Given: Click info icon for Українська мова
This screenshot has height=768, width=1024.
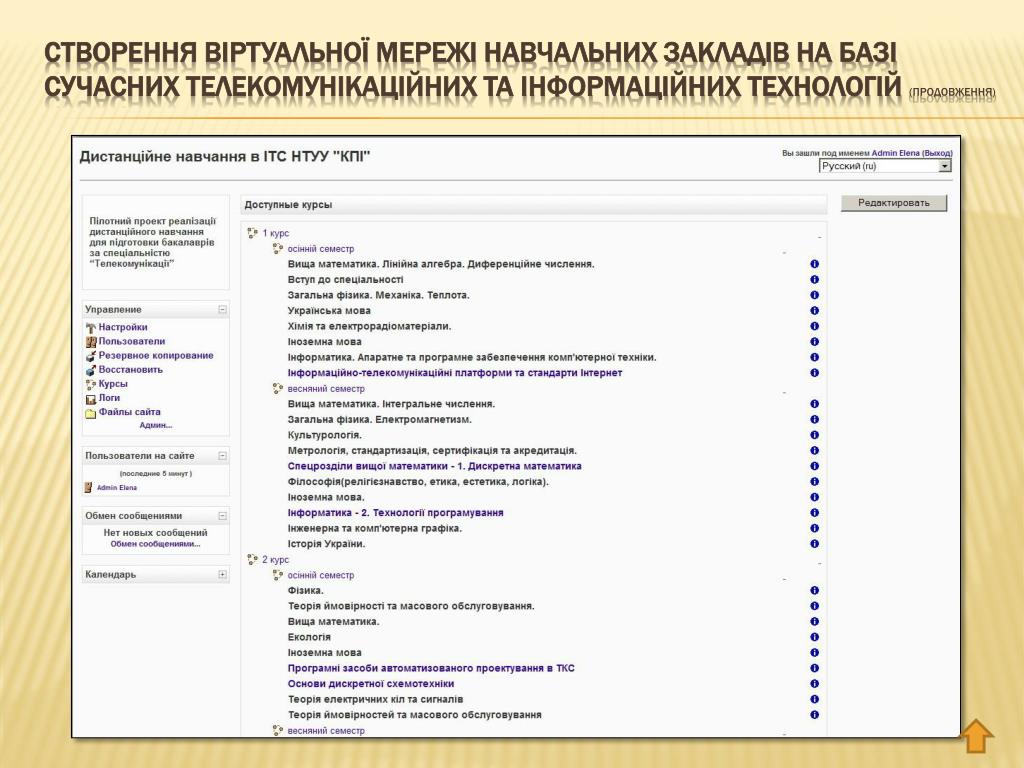Looking at the screenshot, I should [x=814, y=311].
